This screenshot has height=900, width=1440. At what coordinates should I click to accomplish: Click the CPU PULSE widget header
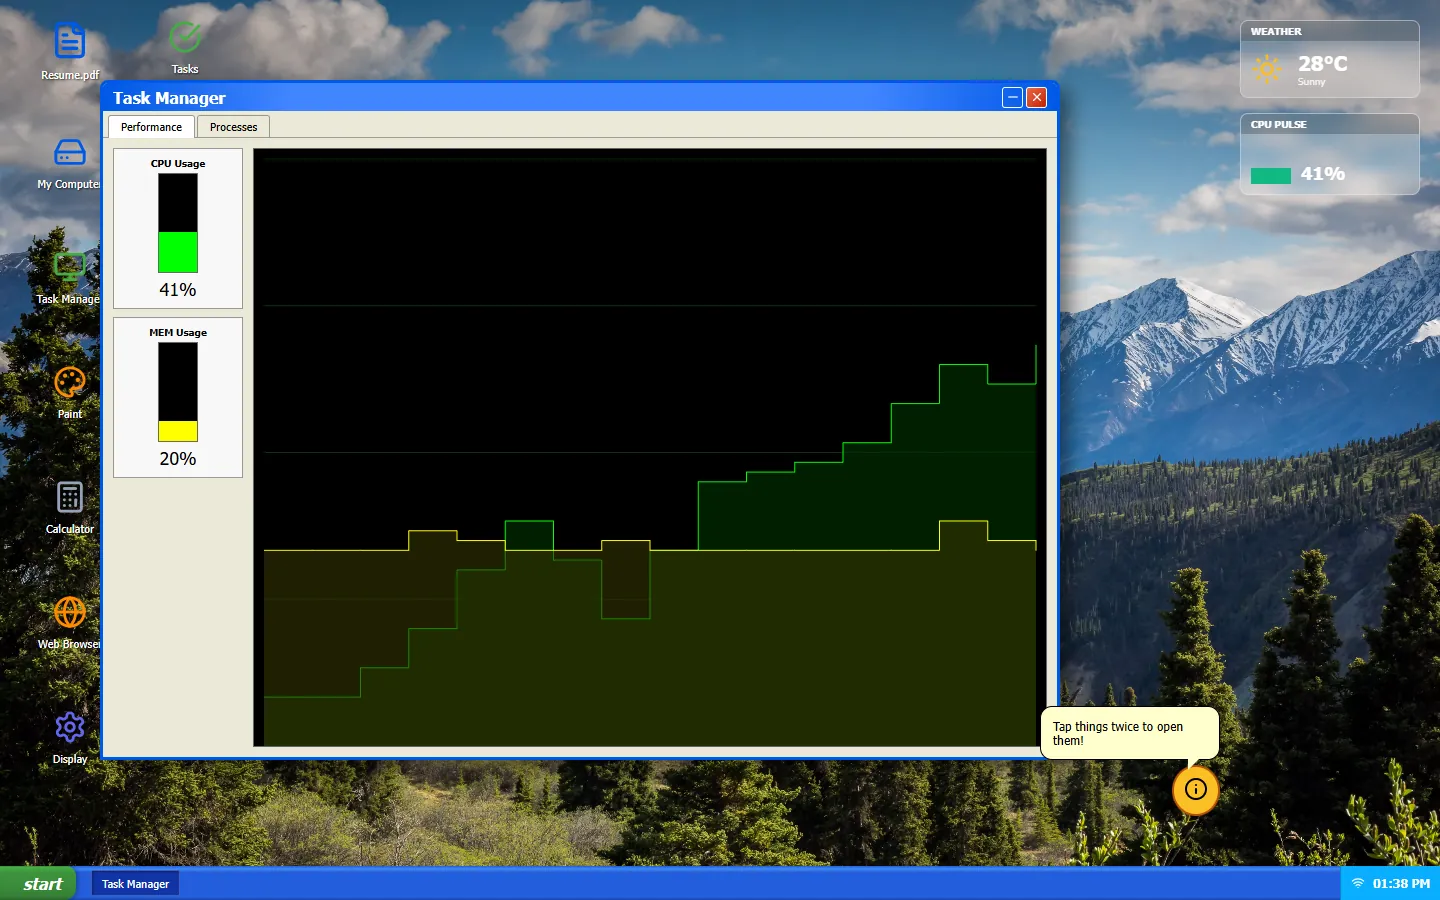[x=1330, y=125]
